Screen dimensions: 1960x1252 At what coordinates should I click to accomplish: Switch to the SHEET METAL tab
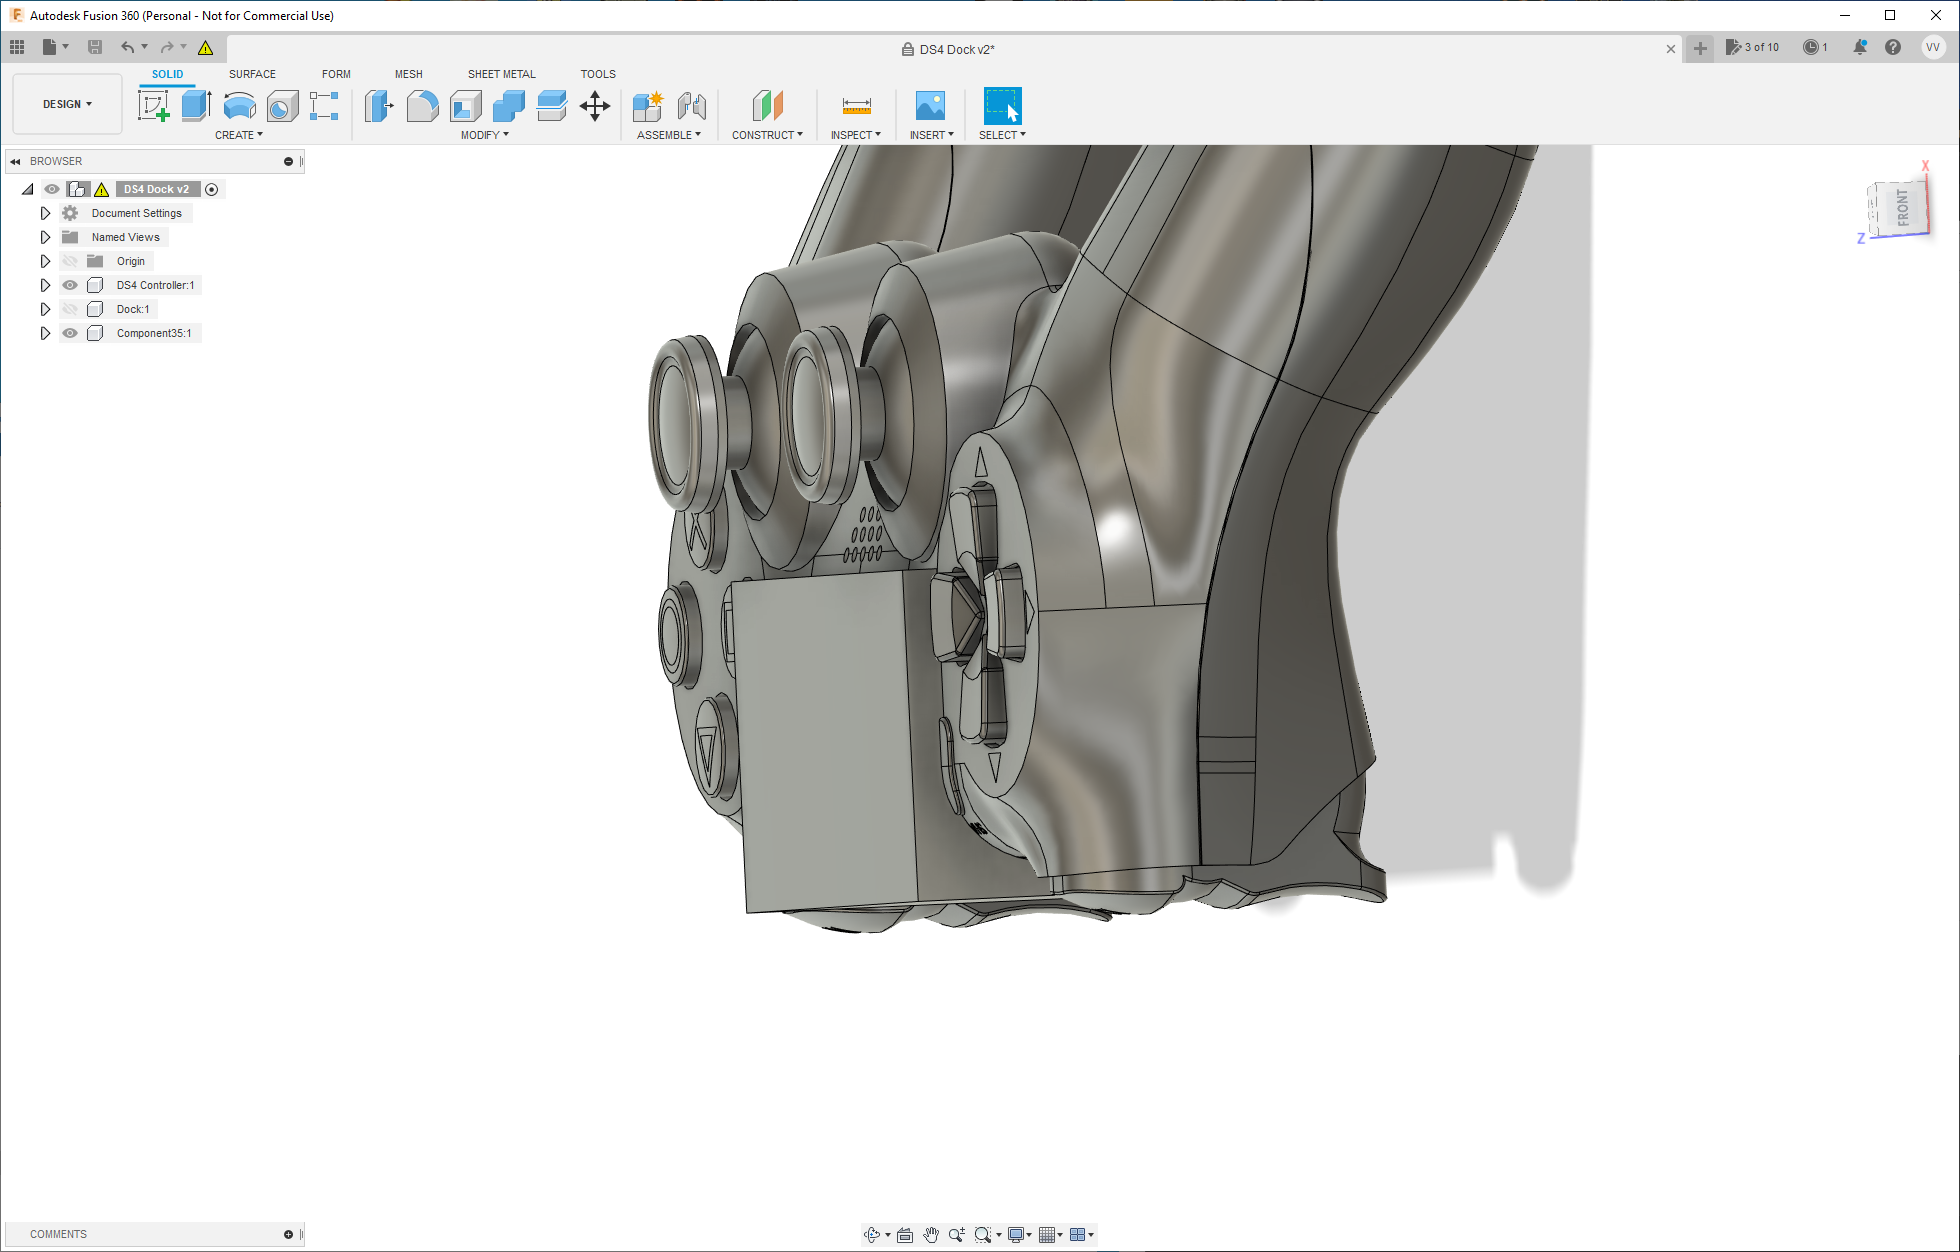tap(501, 74)
